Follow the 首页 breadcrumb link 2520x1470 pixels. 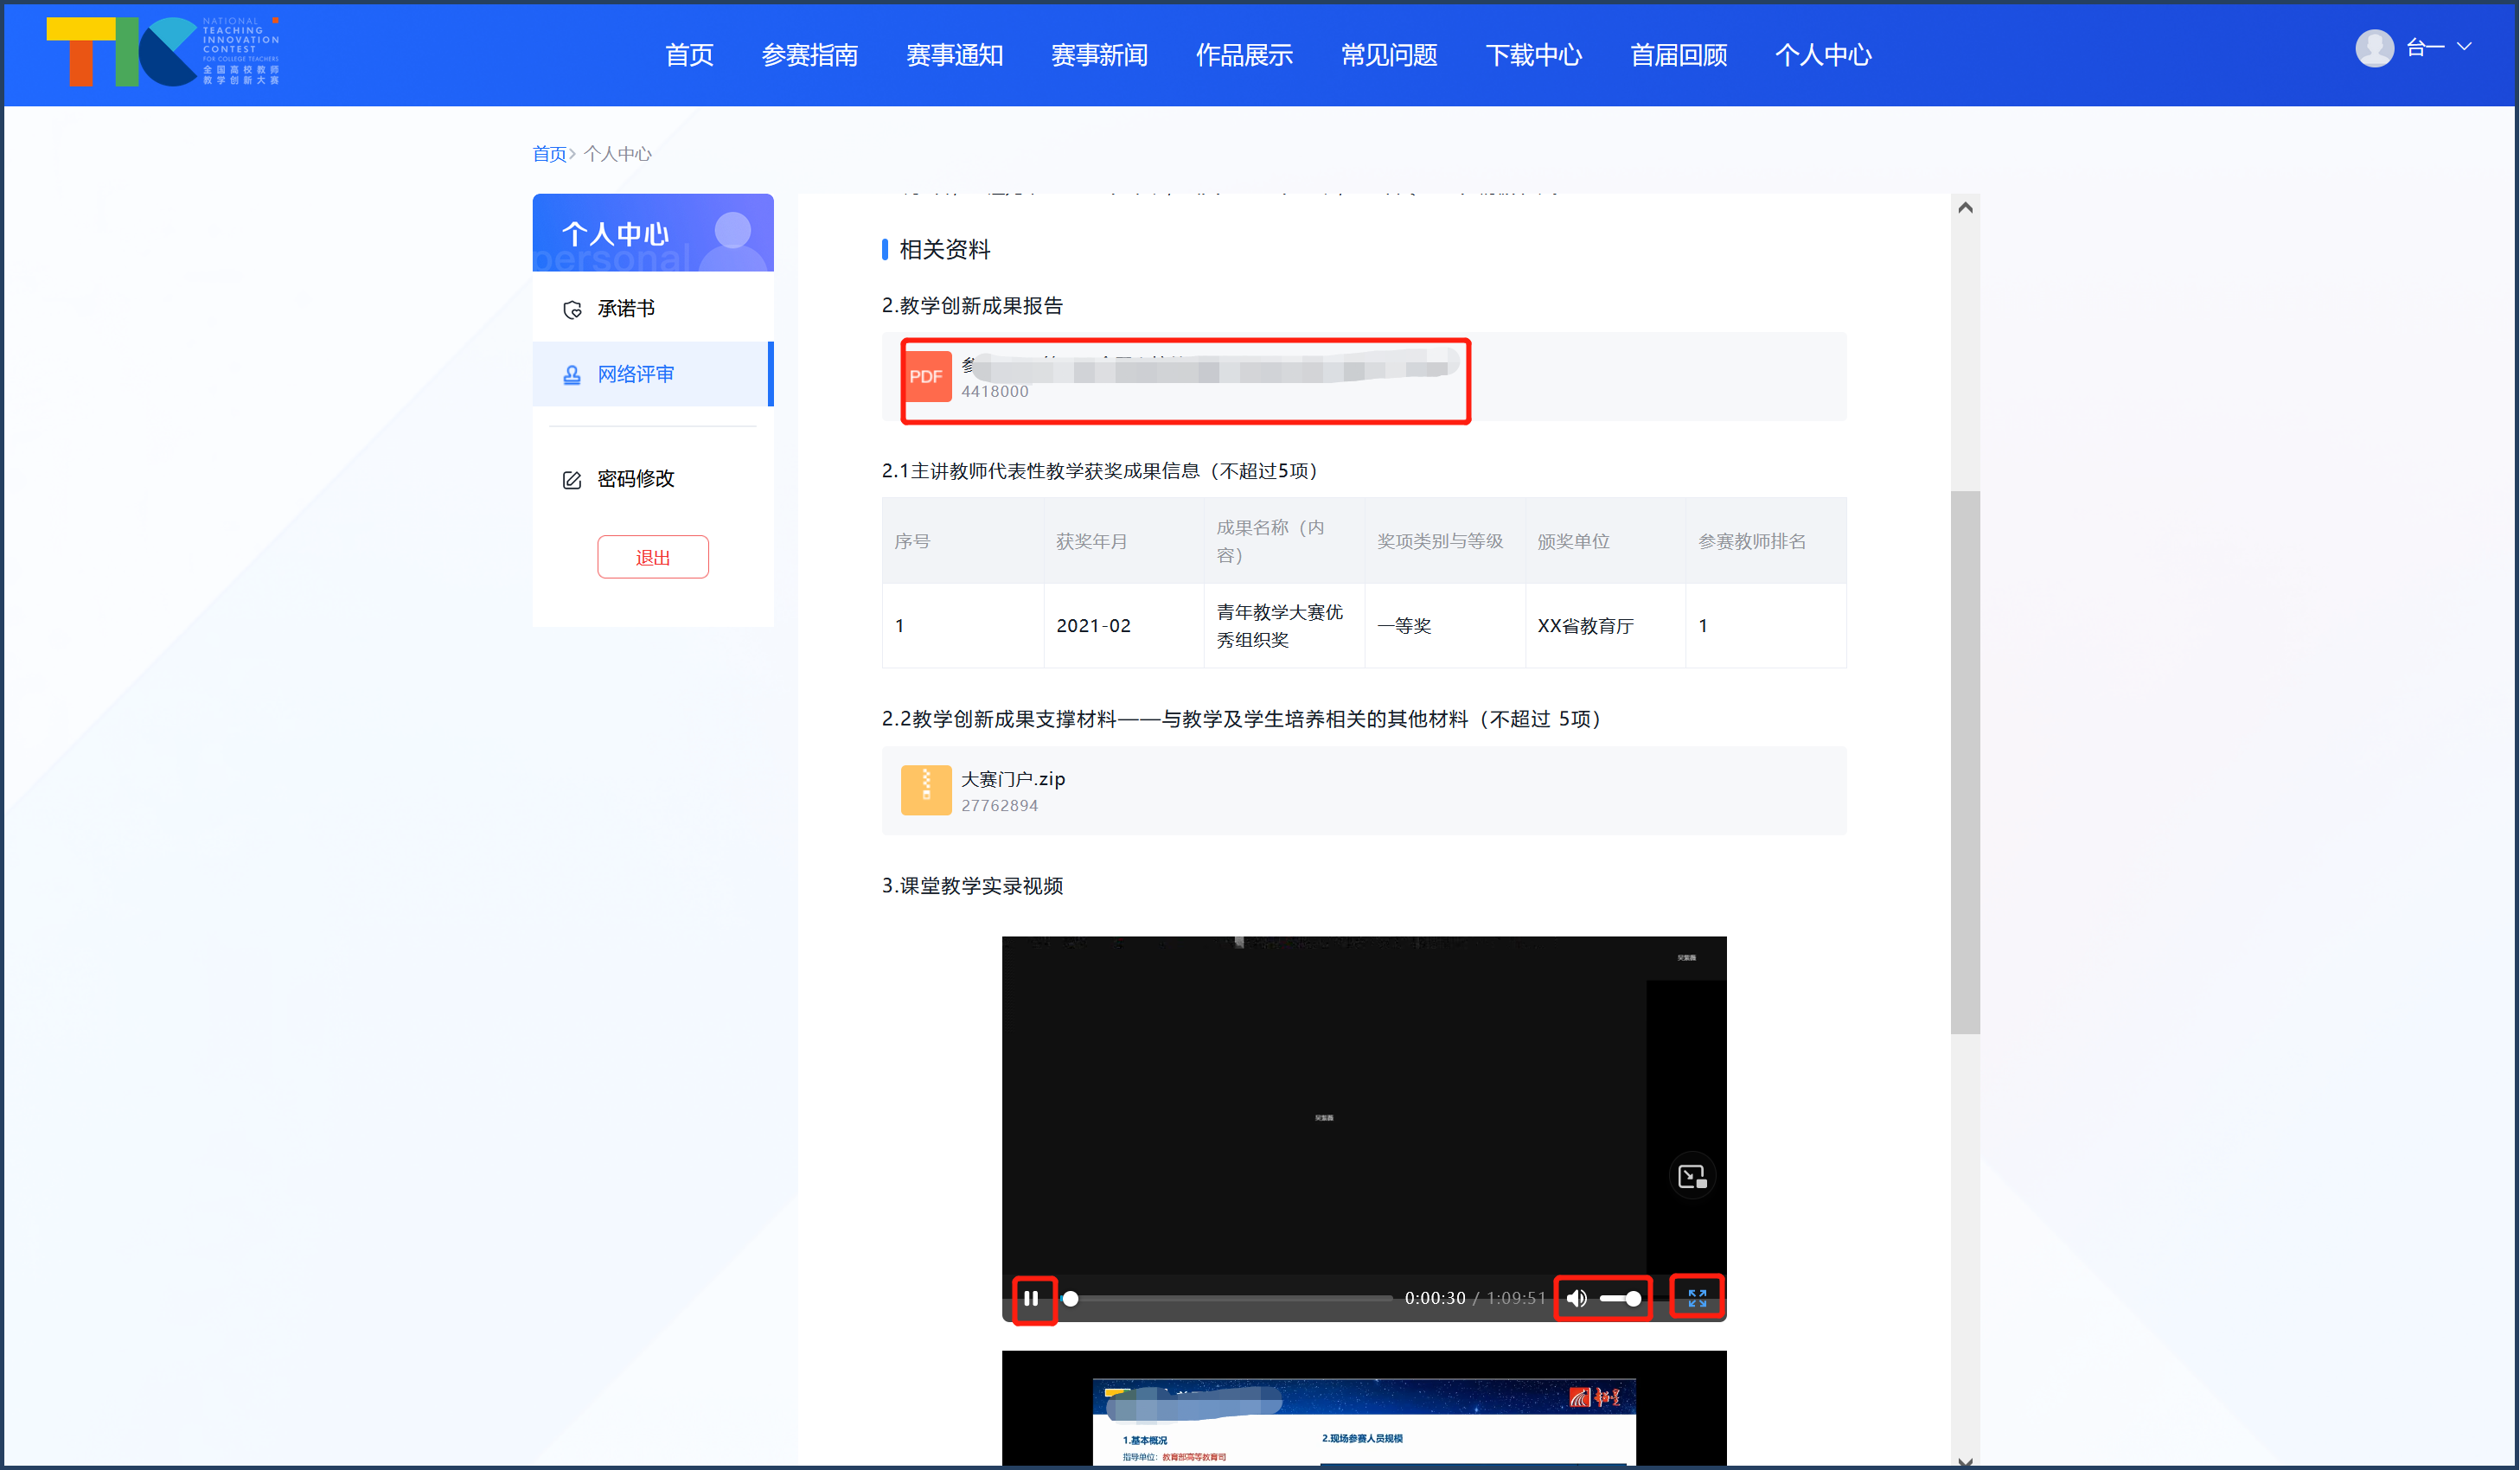click(x=549, y=154)
